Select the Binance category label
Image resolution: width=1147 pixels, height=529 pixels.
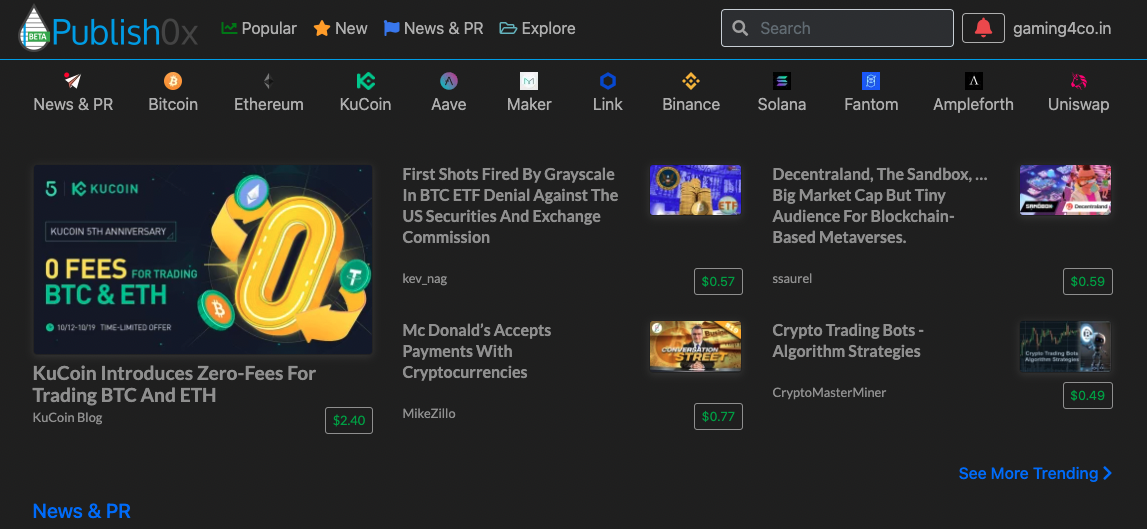(691, 105)
